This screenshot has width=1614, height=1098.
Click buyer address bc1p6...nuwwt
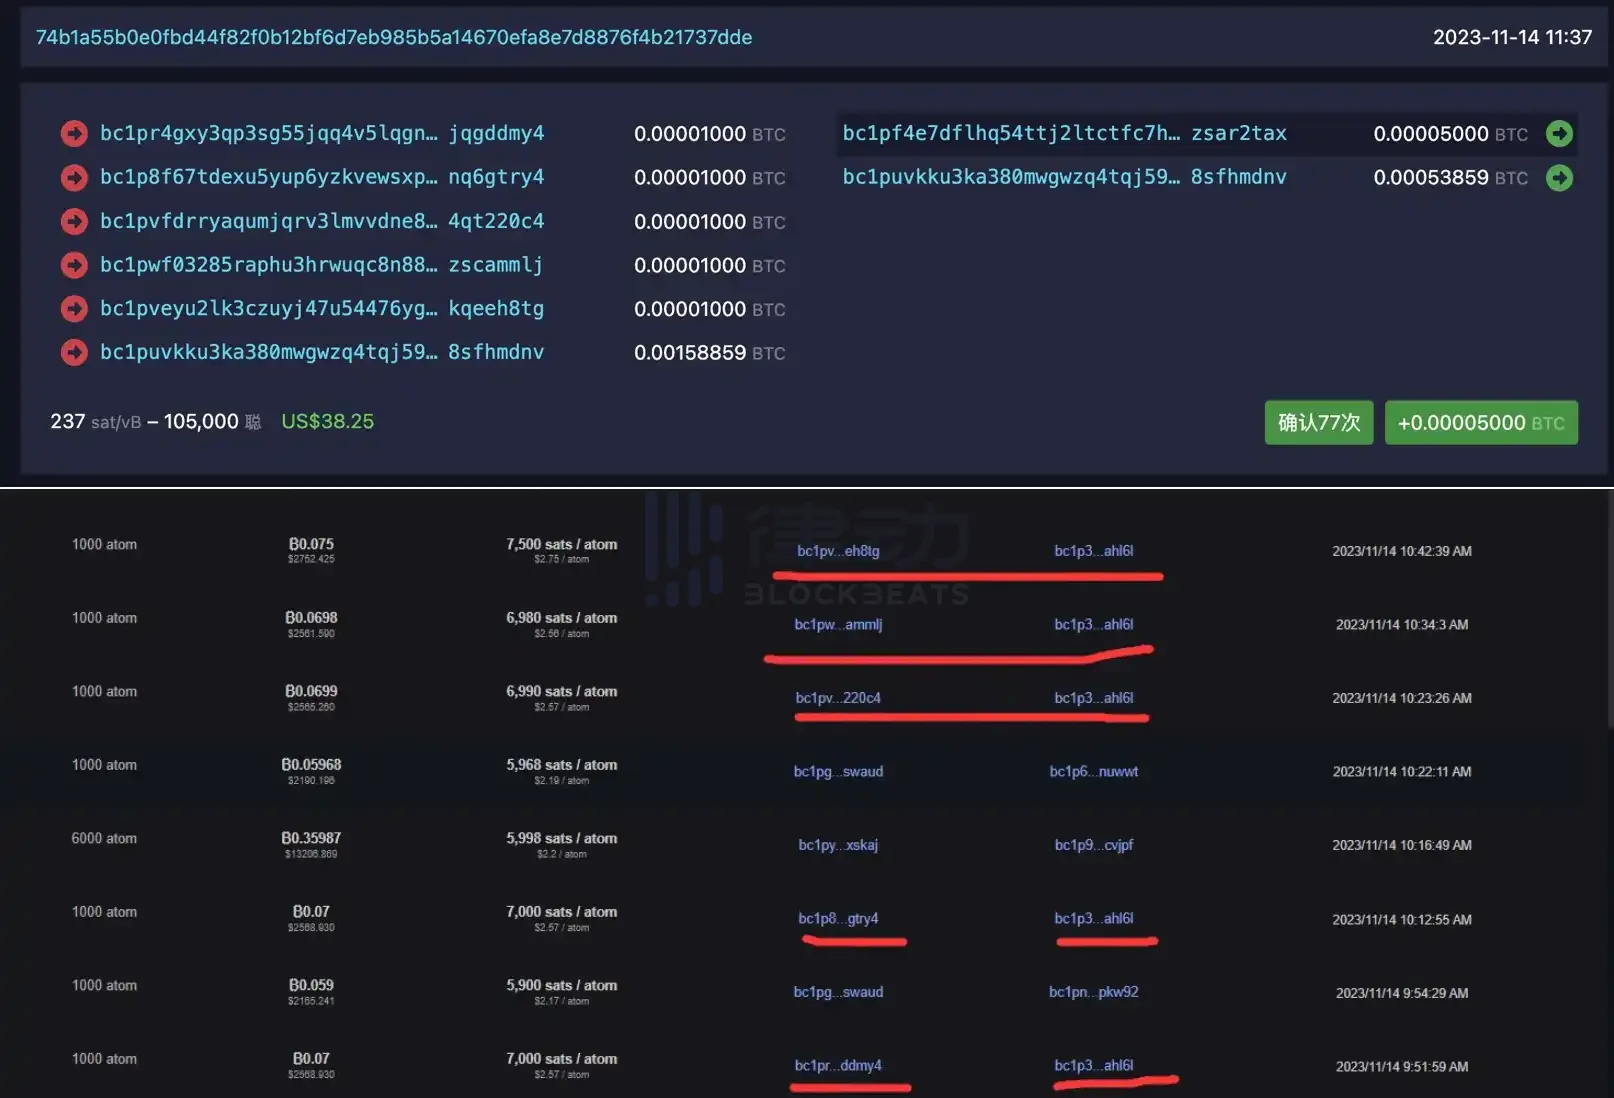coord(1093,772)
